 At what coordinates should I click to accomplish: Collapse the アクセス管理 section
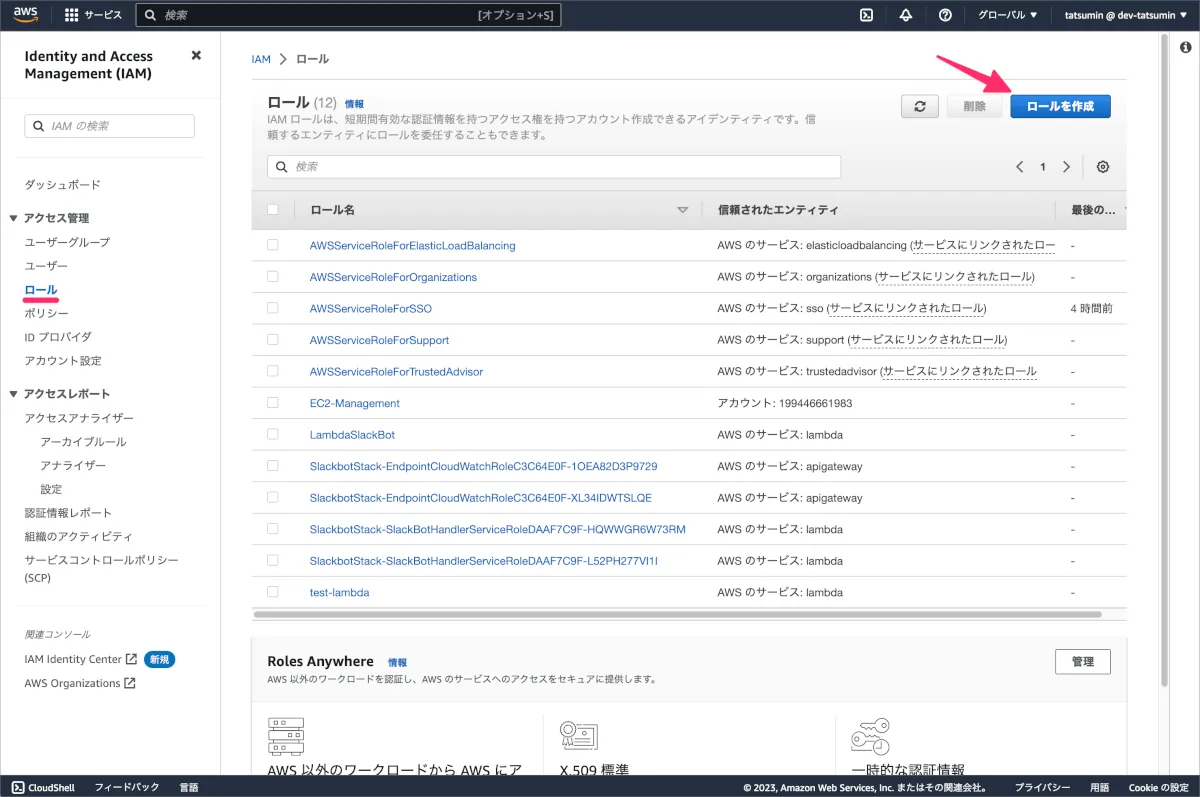(x=14, y=218)
